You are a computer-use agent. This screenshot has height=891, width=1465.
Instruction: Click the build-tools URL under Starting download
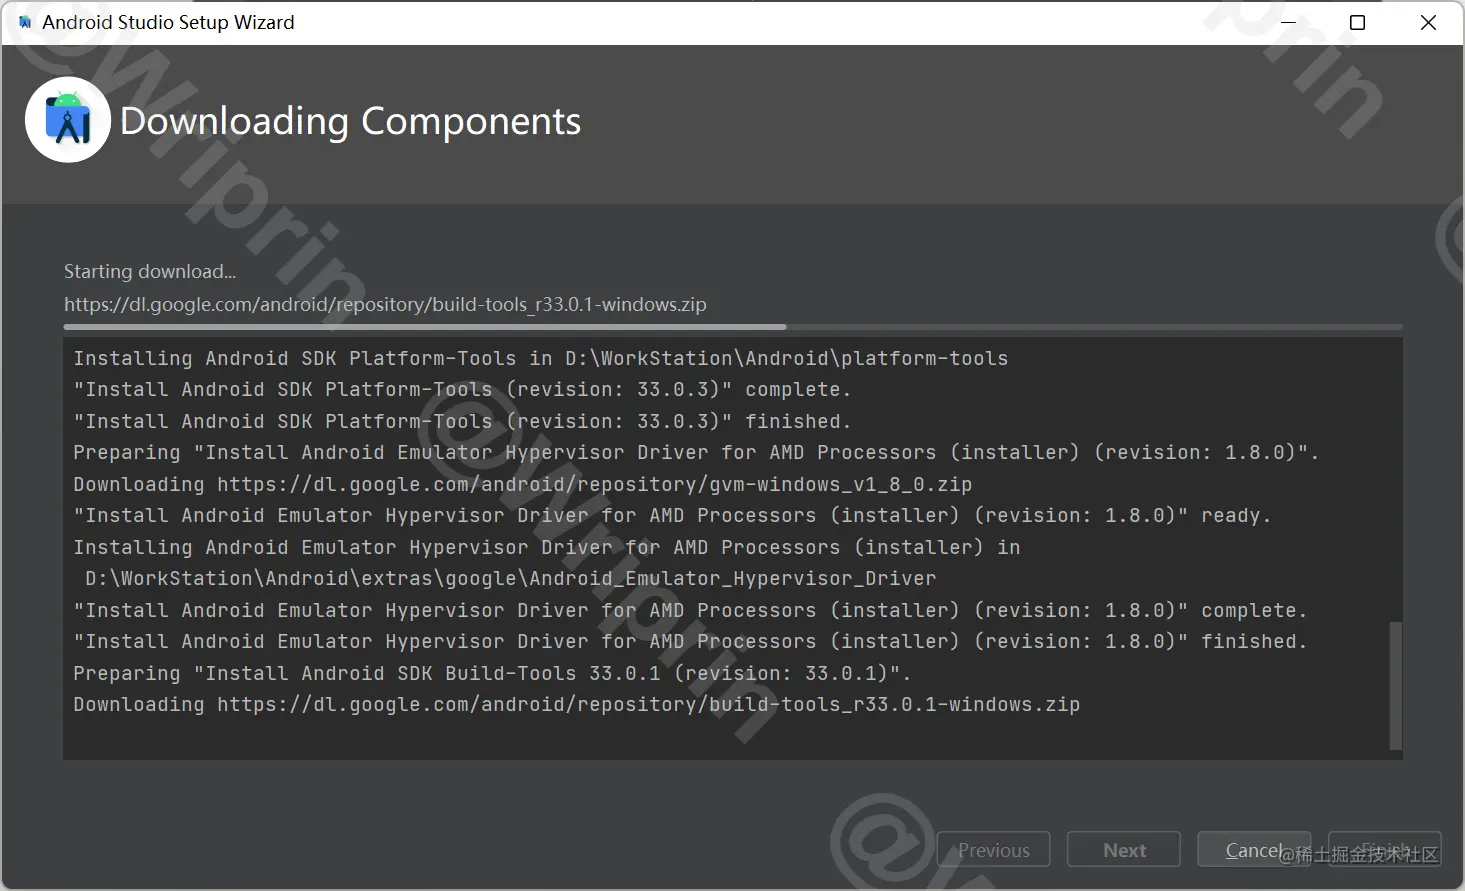[385, 304]
